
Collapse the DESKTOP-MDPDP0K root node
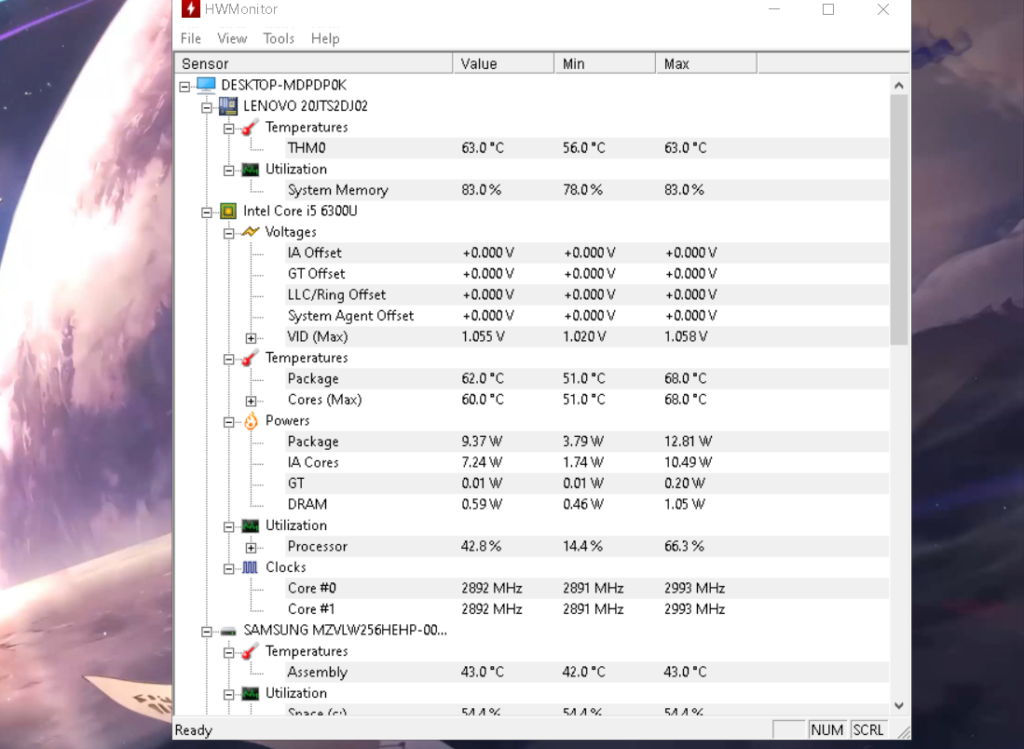coord(185,86)
